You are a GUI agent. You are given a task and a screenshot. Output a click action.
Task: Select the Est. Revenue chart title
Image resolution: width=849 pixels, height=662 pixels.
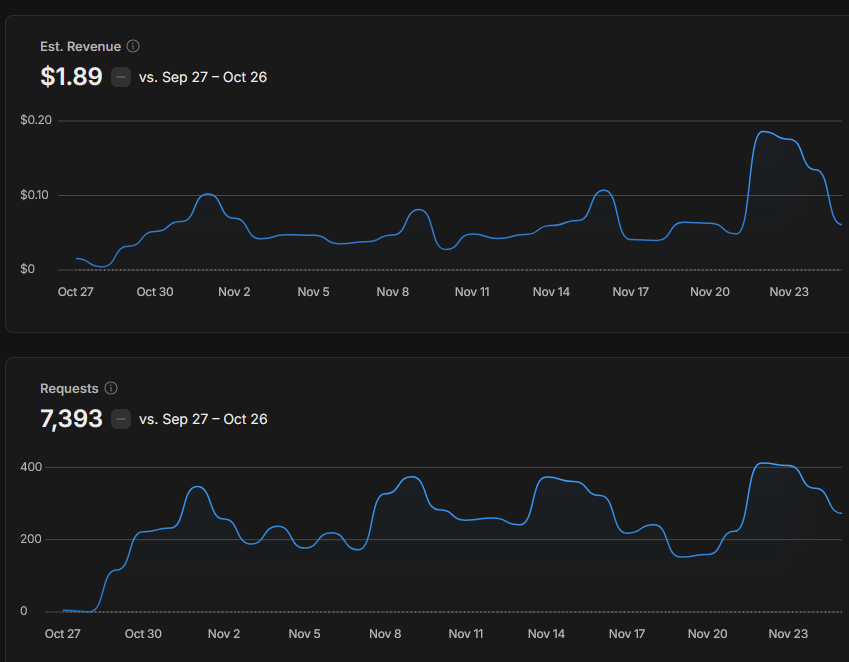click(80, 46)
